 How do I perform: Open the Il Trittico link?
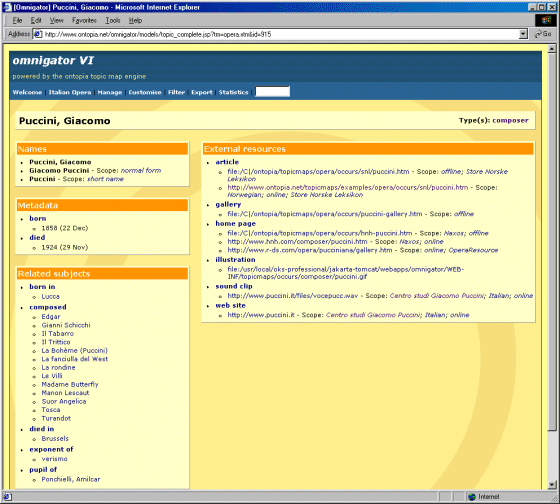coord(56,342)
